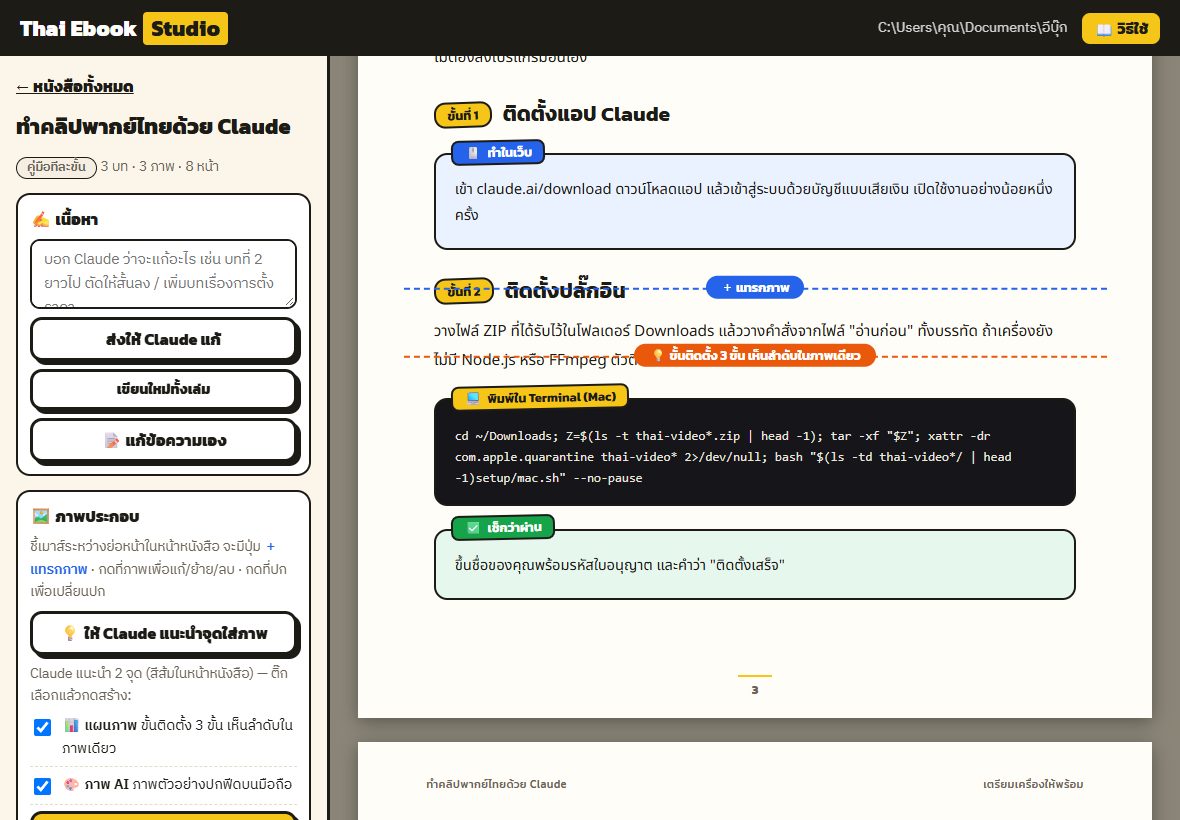This screenshot has height=820, width=1180.
Task: Click the blue + แทรกภาพ insert button
Action: click(755, 287)
